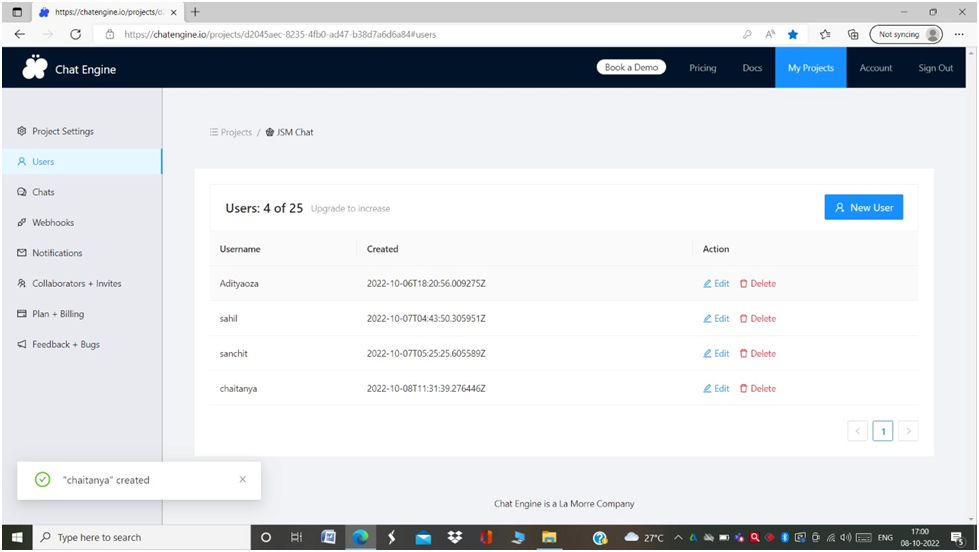Click the Adityaoza username cell
Viewport: 979px width, 552px height.
(239, 283)
